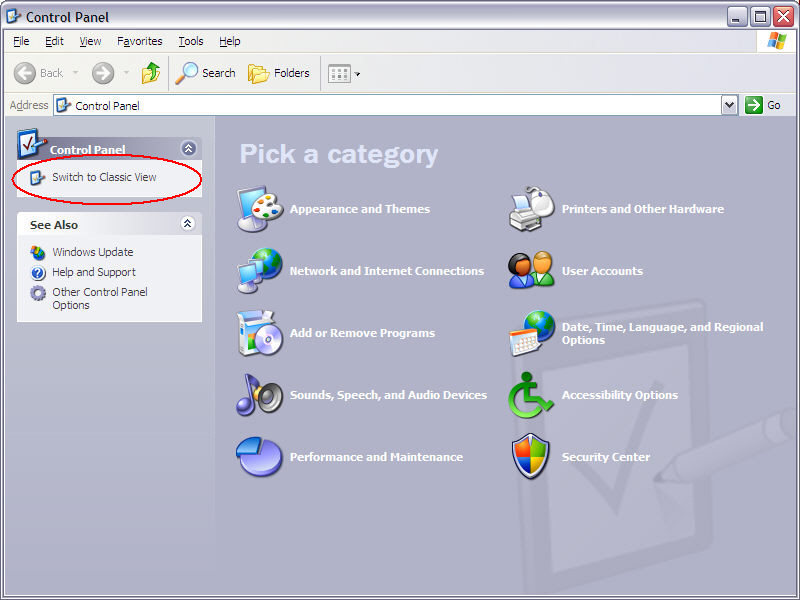Open the Windows Update link

(93, 252)
